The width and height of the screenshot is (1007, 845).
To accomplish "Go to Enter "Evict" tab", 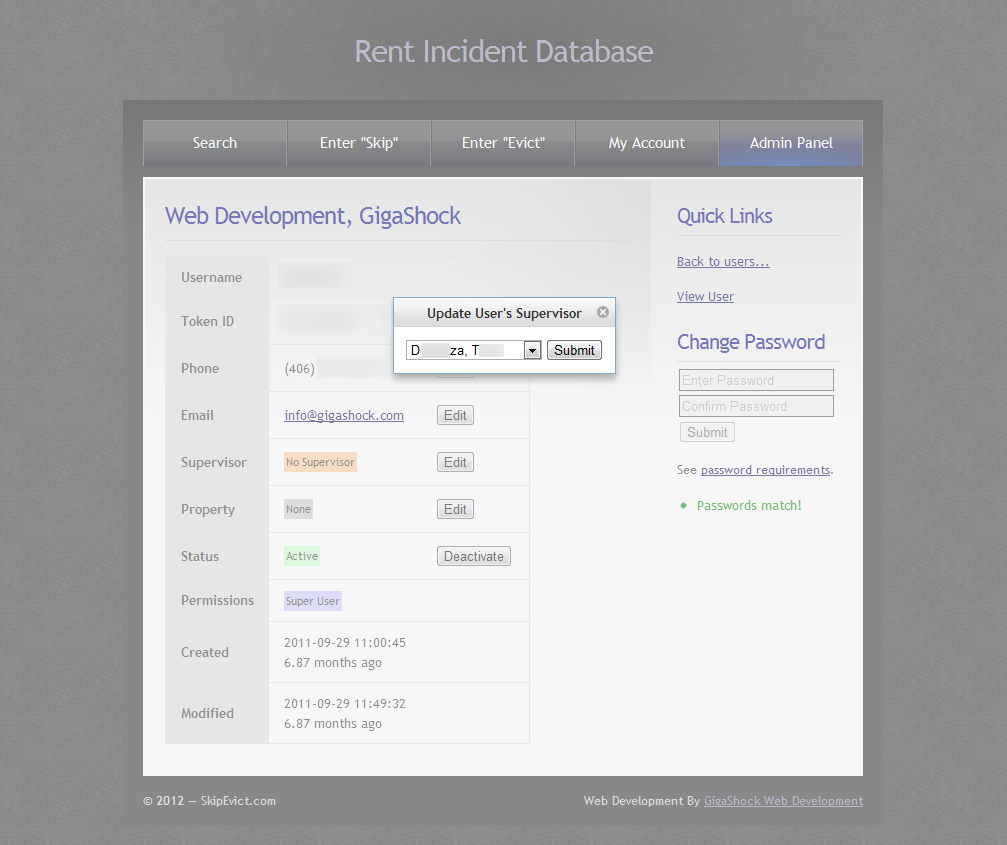I will (503, 143).
